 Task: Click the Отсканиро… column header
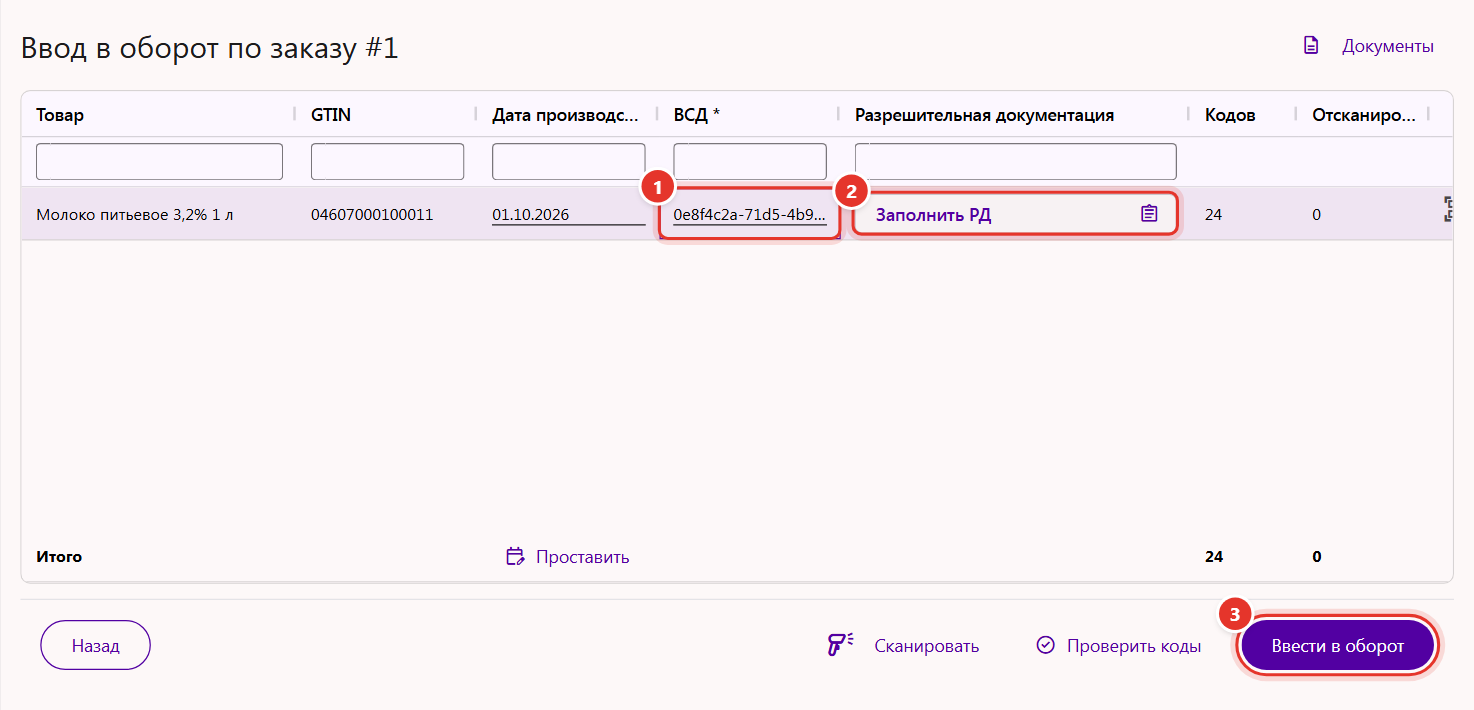point(1364,115)
